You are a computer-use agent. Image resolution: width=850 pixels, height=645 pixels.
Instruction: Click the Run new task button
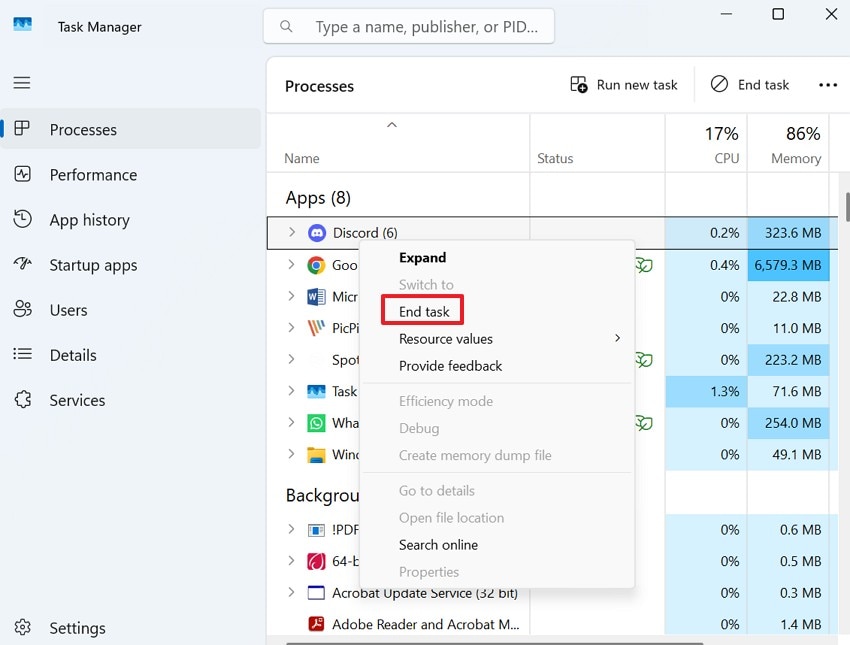pyautogui.click(x=624, y=84)
